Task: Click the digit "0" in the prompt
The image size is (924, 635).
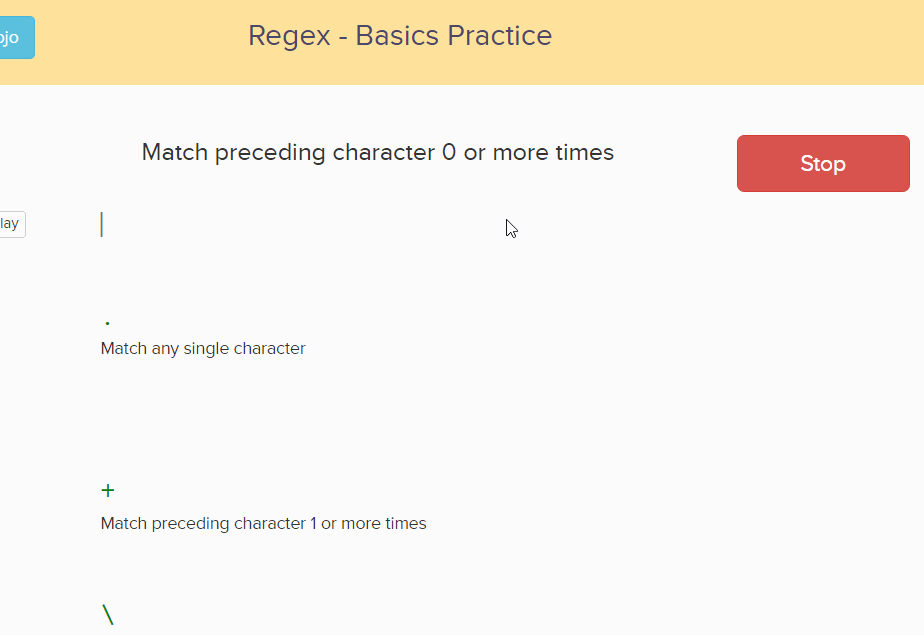Action: (x=449, y=153)
